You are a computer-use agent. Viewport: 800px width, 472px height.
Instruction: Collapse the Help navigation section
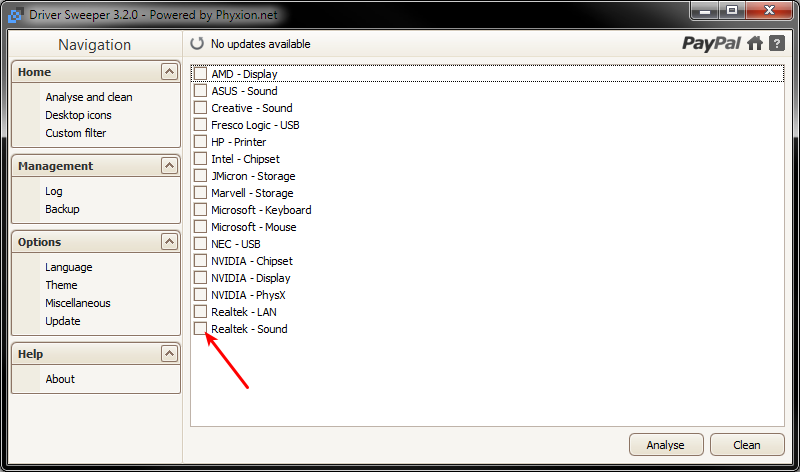click(169, 353)
